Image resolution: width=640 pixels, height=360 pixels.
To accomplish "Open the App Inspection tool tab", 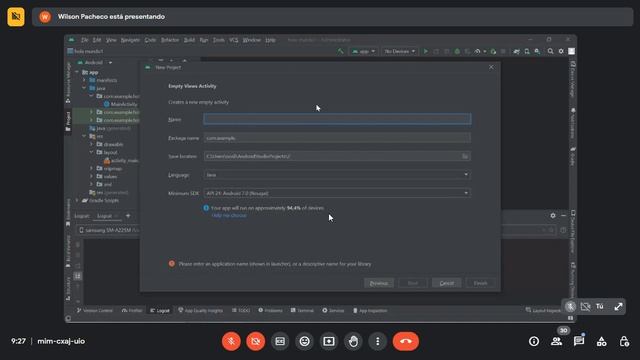I will (x=370, y=311).
